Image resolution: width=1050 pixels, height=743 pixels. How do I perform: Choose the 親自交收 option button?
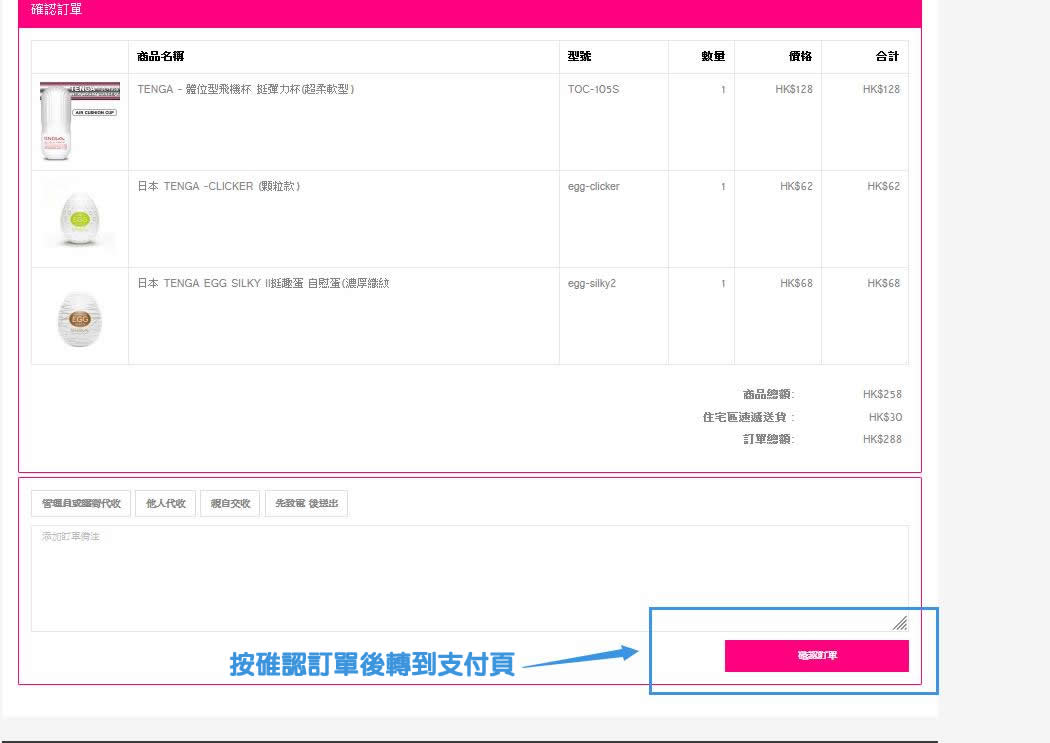230,503
